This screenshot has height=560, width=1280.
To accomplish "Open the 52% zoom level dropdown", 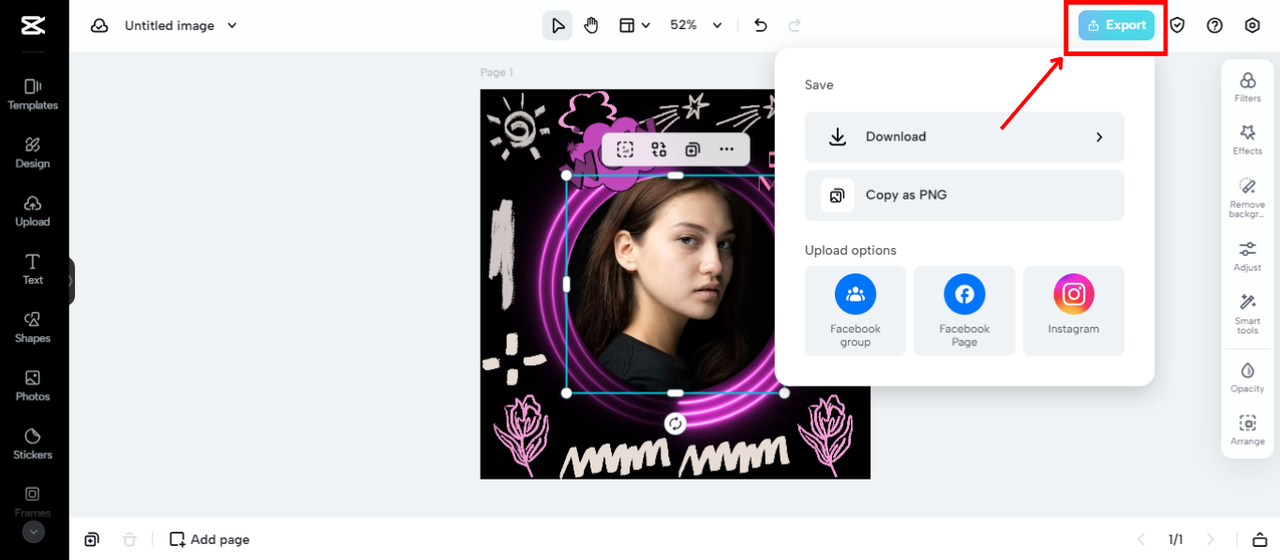I will coord(696,26).
